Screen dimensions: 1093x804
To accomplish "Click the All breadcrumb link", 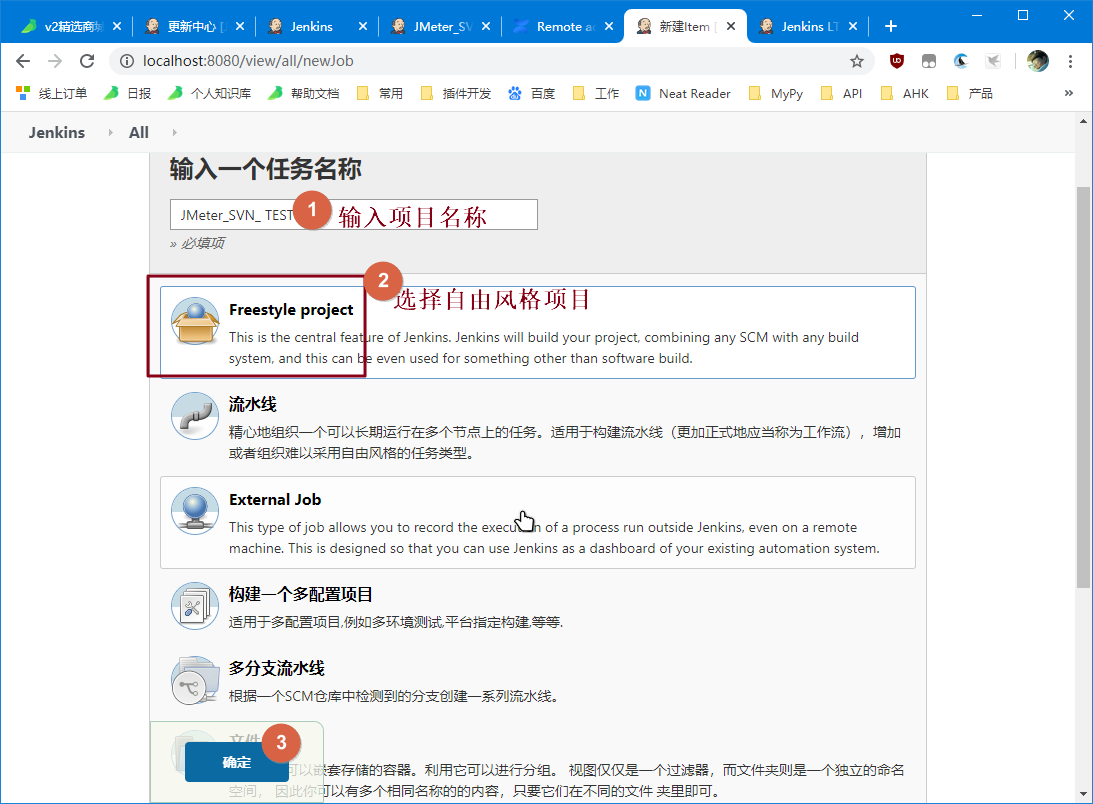I will coord(139,132).
